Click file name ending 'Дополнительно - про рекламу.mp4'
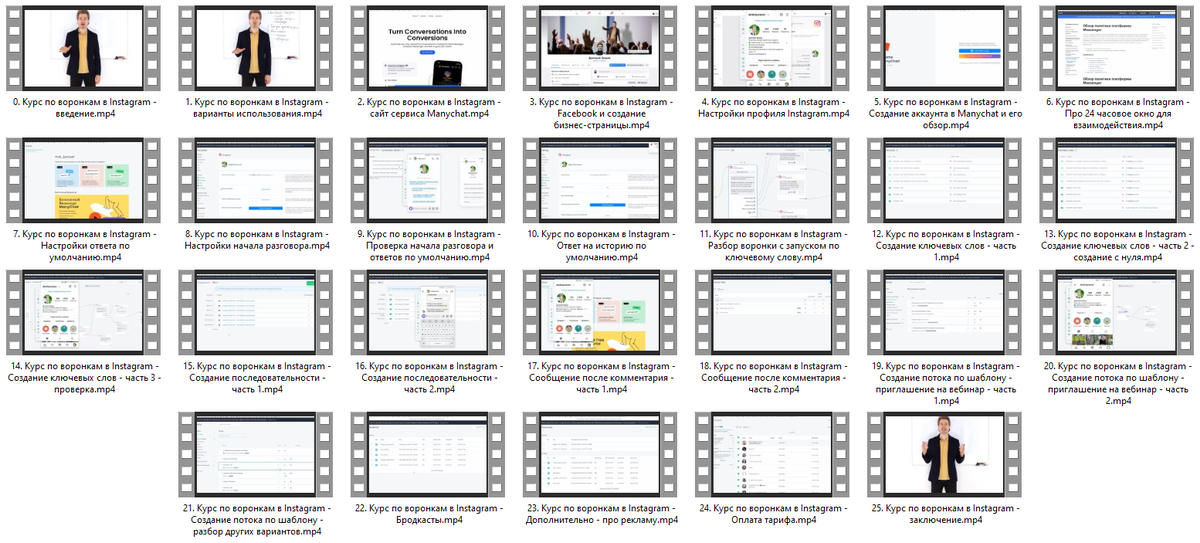This screenshot has width=1200, height=543. coord(600,514)
